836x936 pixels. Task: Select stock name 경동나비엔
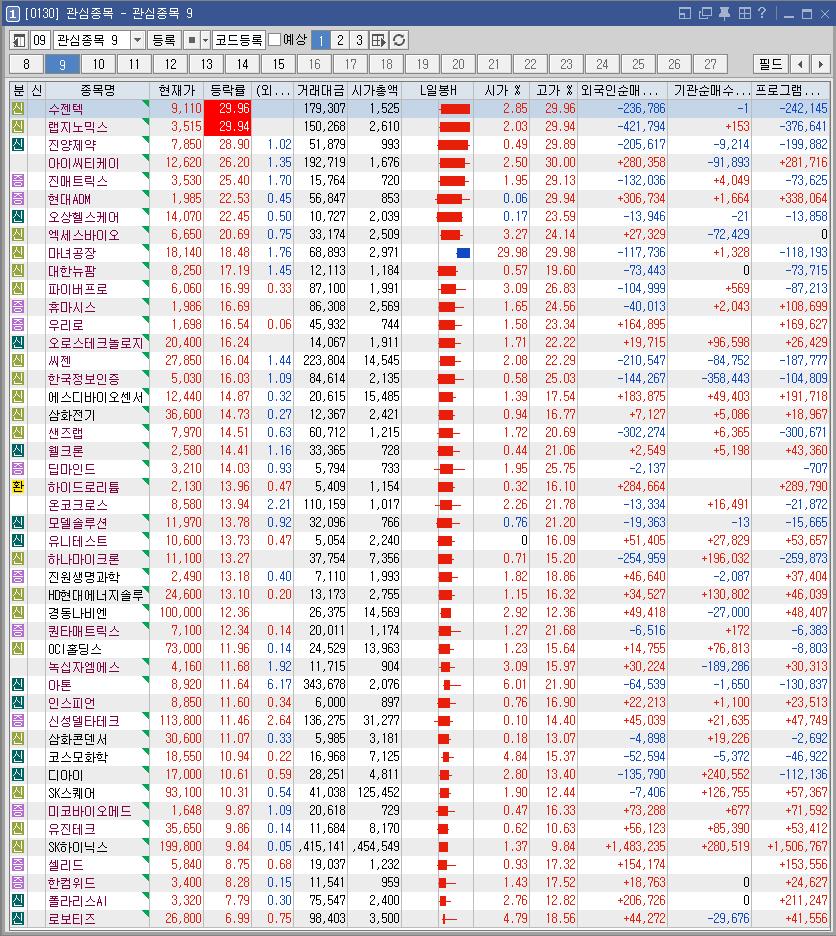(78, 613)
